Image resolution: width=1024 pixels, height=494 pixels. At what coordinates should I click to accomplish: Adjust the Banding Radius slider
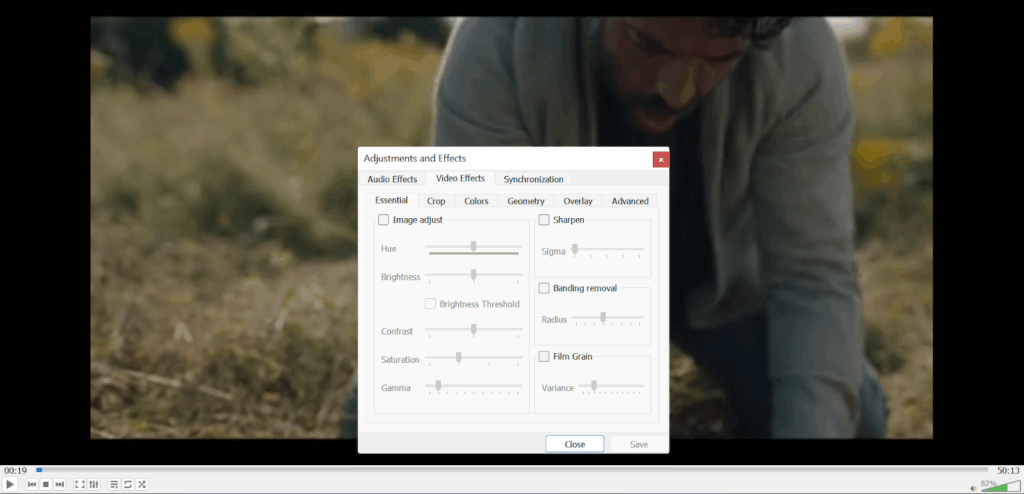point(607,319)
